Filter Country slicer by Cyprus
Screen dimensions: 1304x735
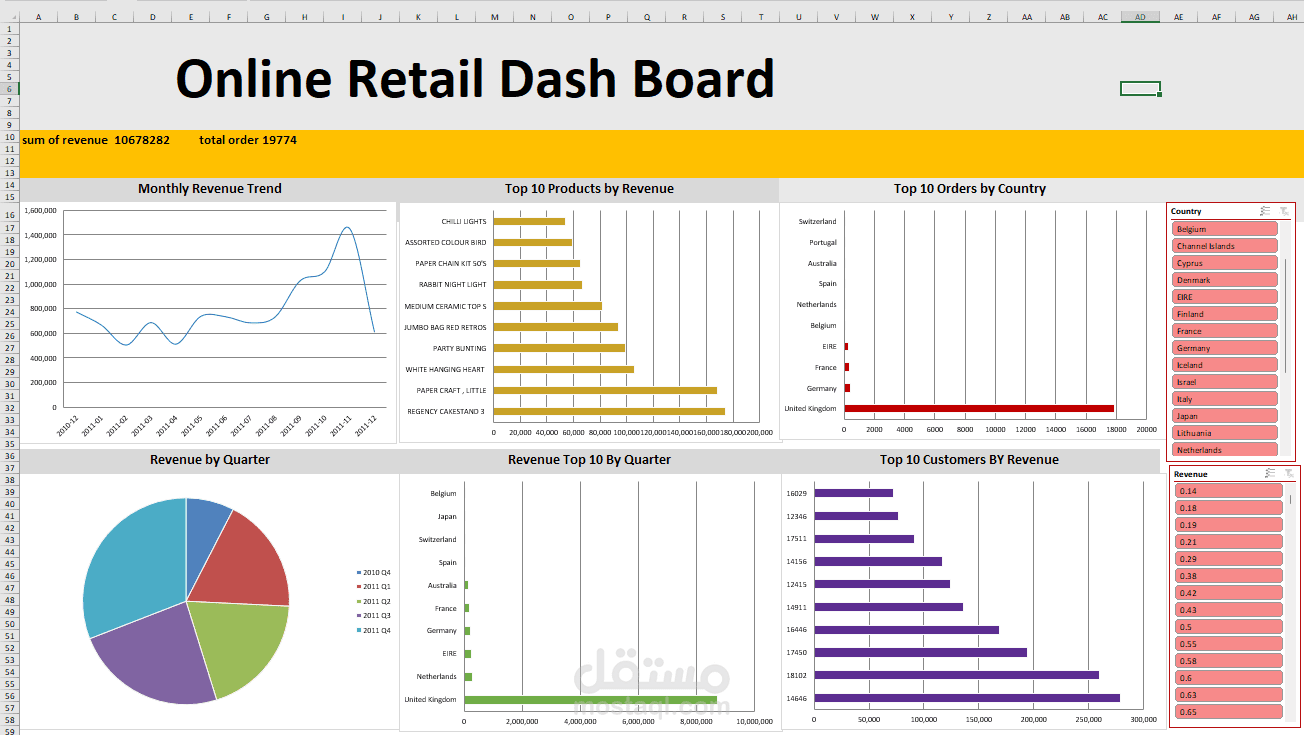pyautogui.click(x=1225, y=263)
